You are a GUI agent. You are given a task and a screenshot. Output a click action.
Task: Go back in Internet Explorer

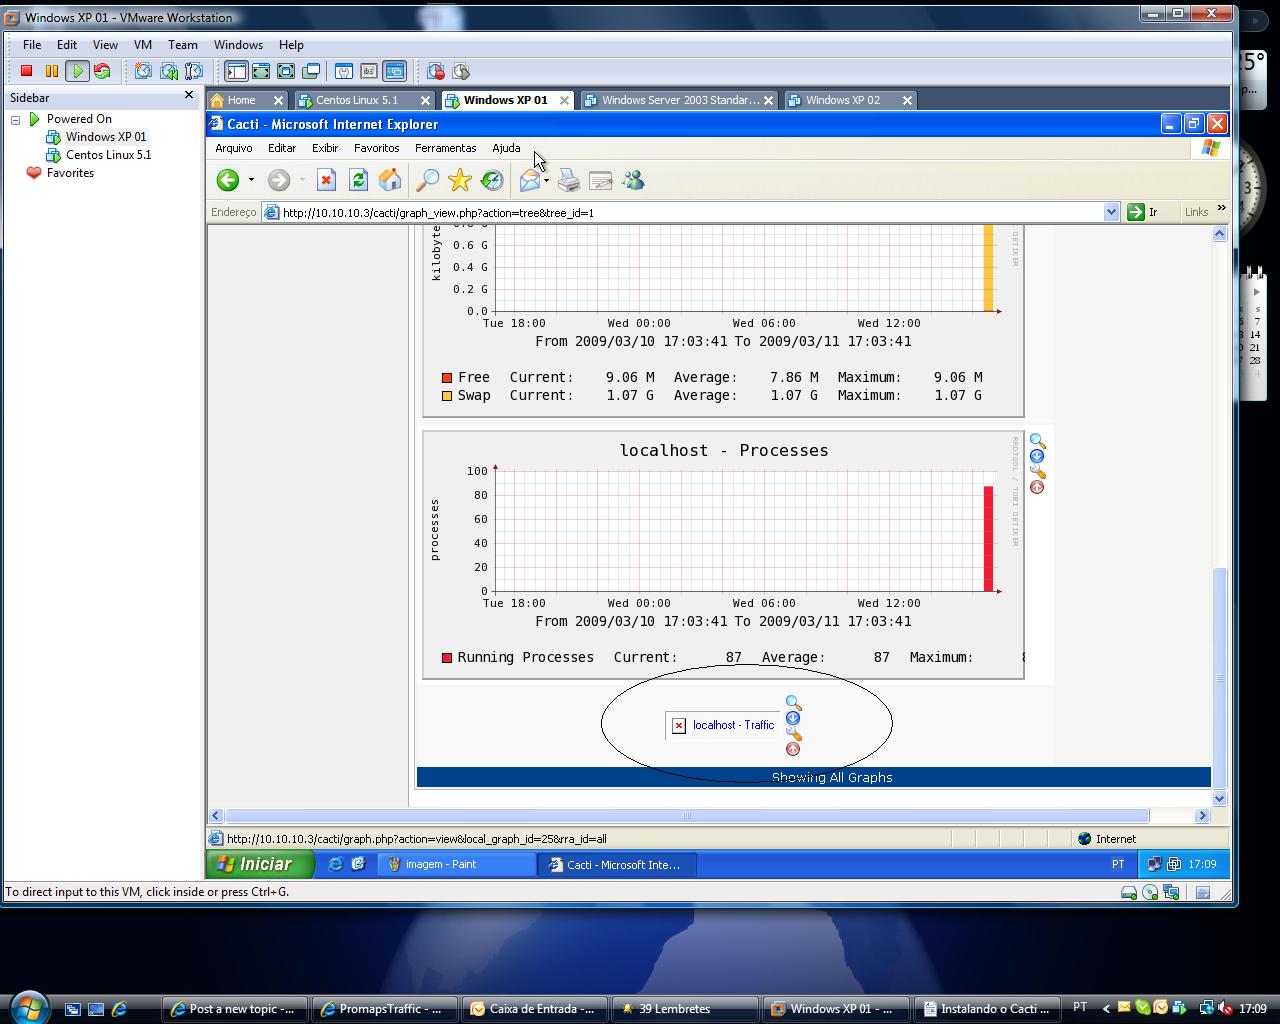tap(228, 180)
